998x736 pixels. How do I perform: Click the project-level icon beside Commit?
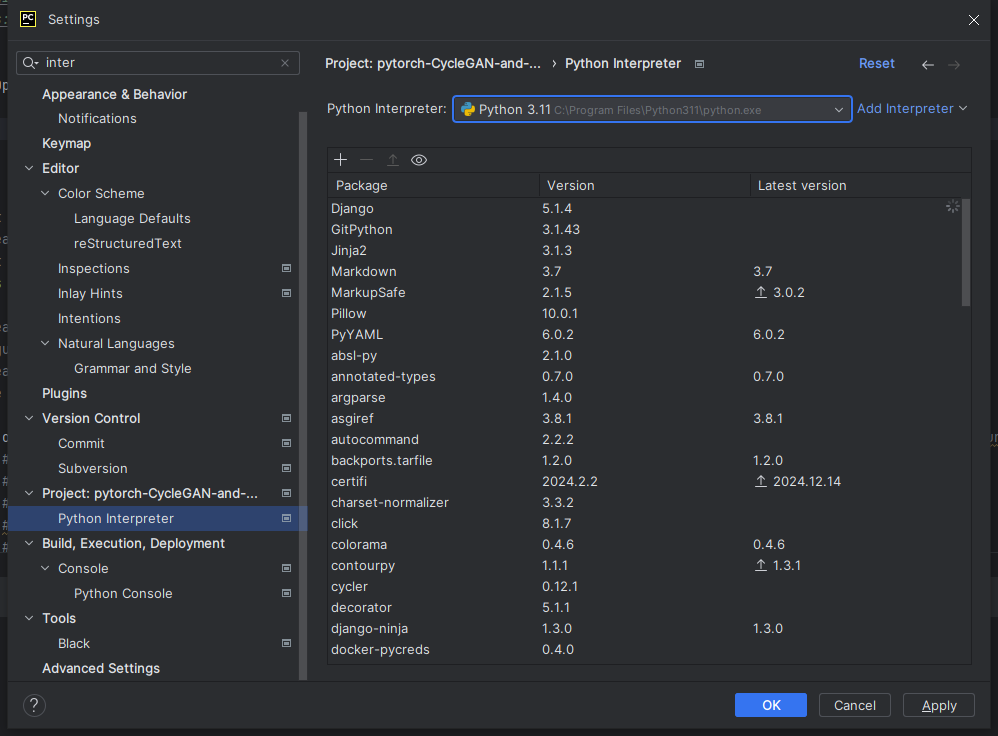pyautogui.click(x=286, y=443)
